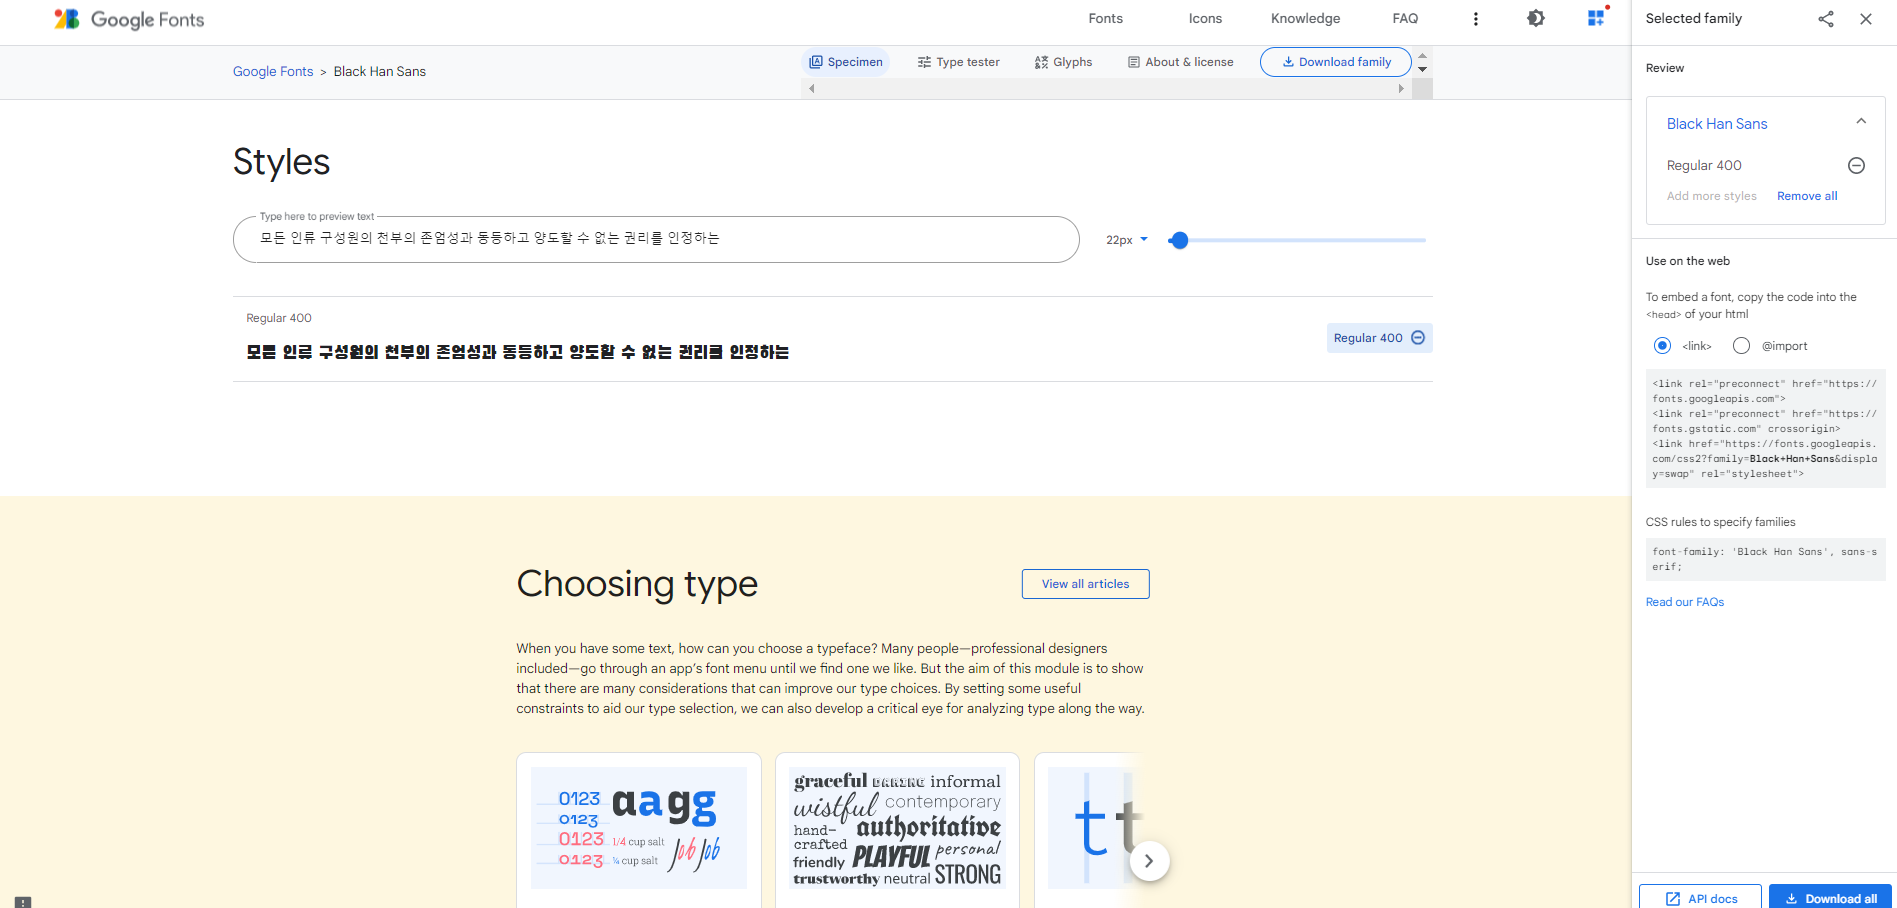
Task: Click the Remove all link
Action: (x=1807, y=196)
